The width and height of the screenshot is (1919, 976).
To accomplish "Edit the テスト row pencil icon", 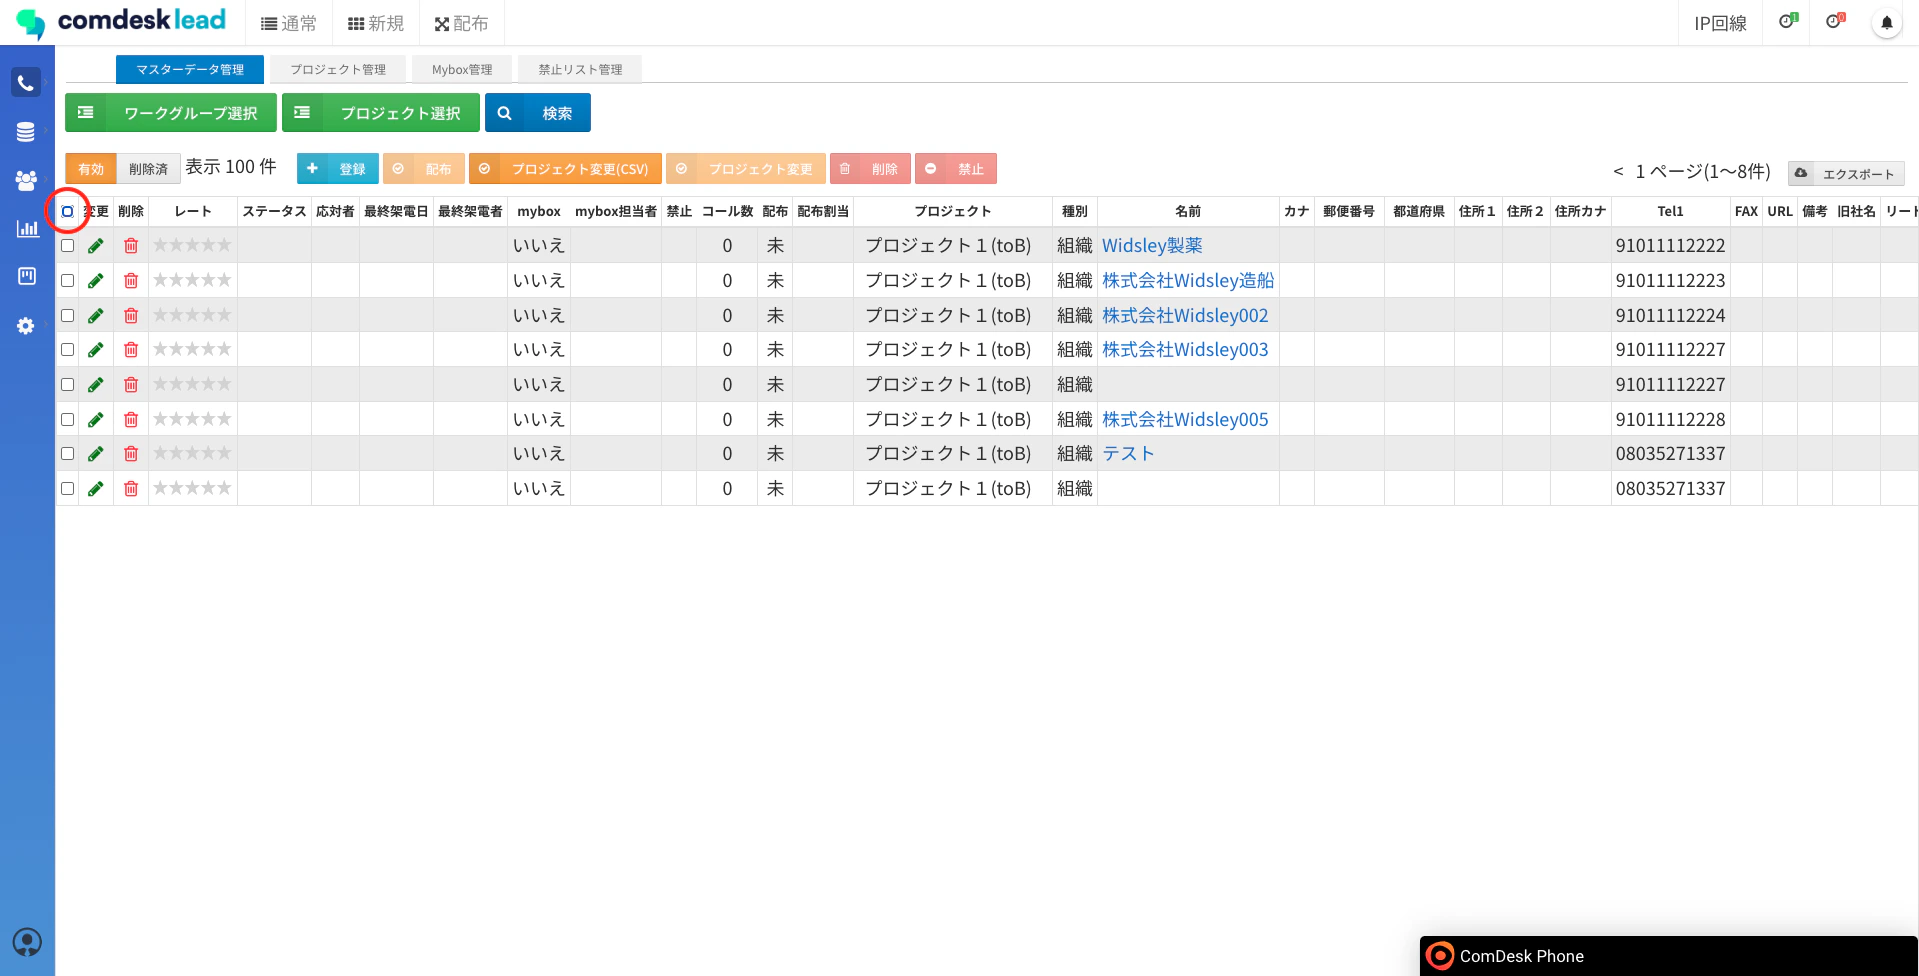I will point(96,454).
